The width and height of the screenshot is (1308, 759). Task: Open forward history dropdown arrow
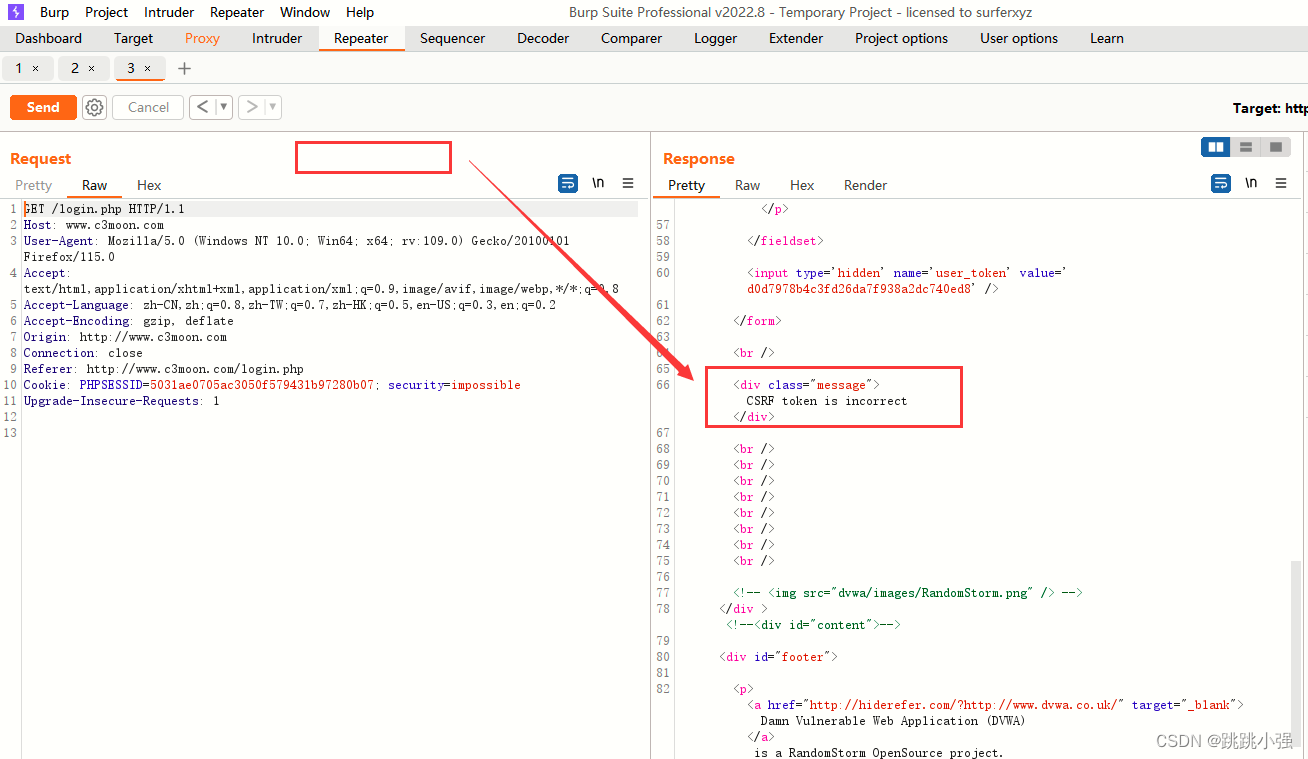point(273,107)
